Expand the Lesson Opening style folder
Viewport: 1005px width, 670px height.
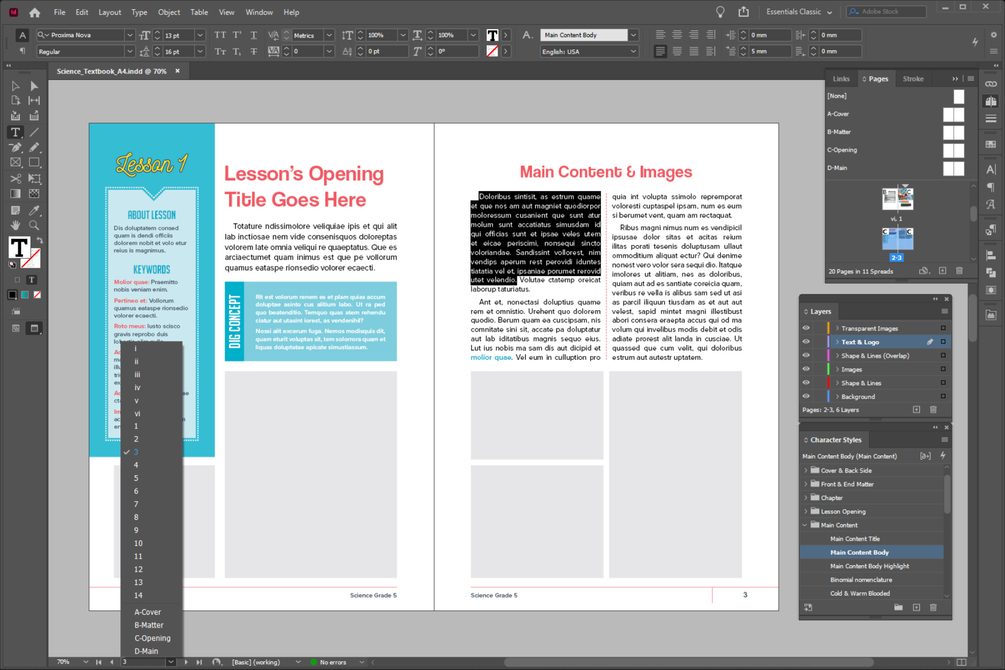[x=806, y=512]
